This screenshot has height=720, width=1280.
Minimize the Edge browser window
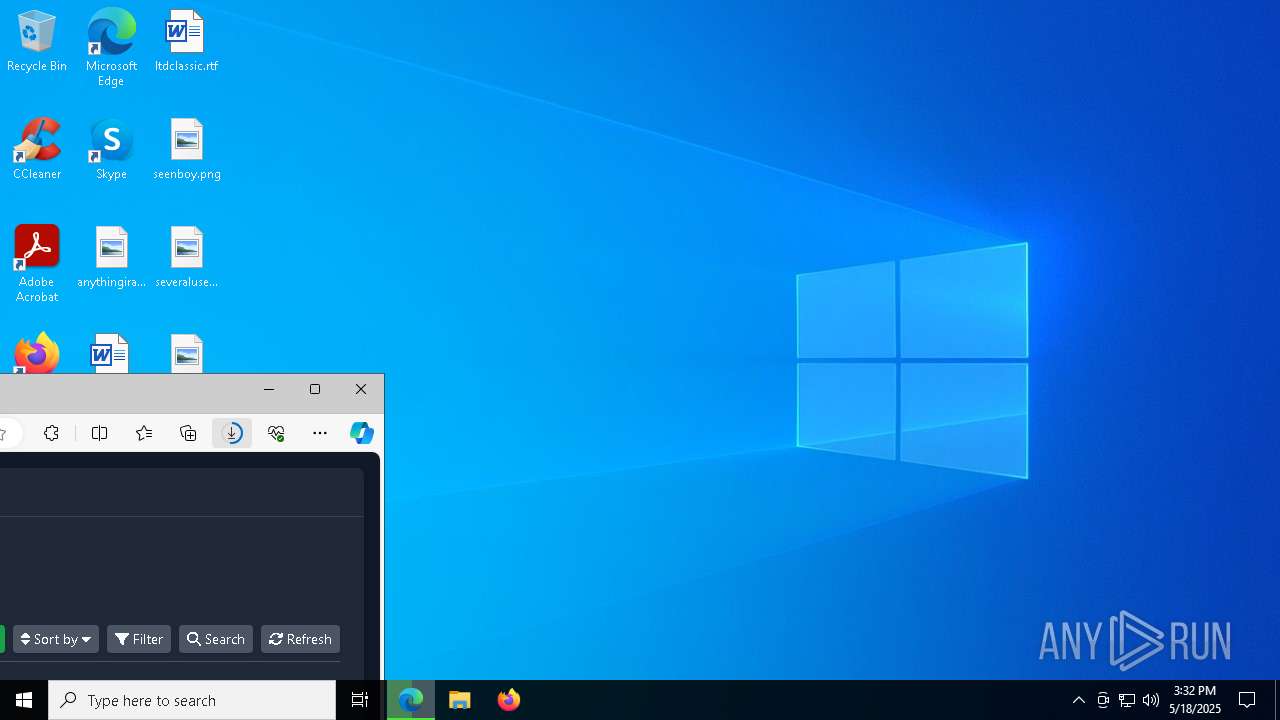pyautogui.click(x=269, y=389)
